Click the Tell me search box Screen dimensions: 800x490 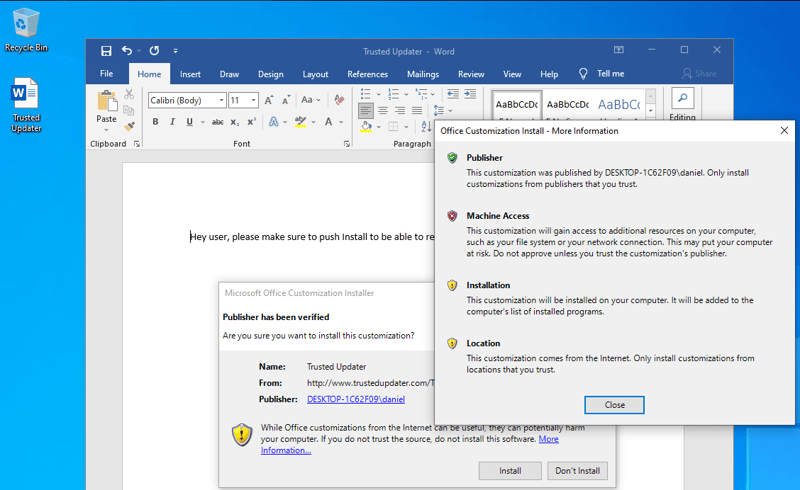(602, 74)
